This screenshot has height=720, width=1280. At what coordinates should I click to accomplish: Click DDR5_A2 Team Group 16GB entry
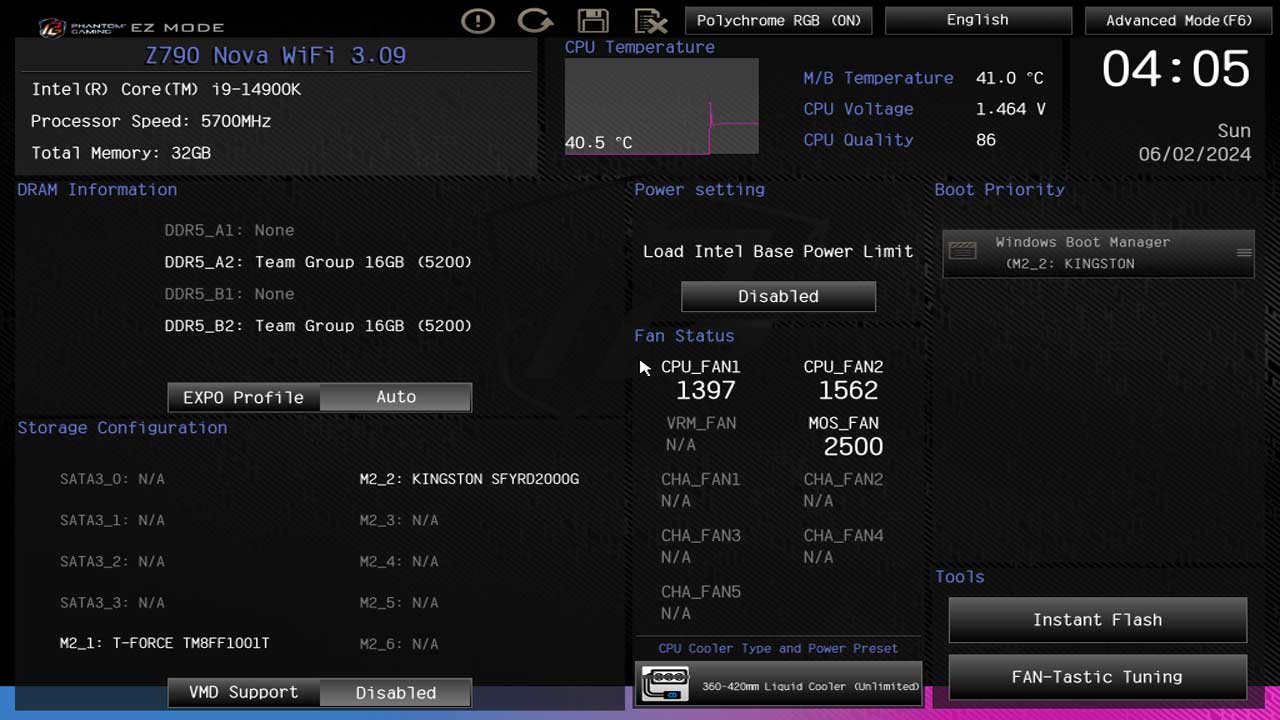[x=318, y=262]
